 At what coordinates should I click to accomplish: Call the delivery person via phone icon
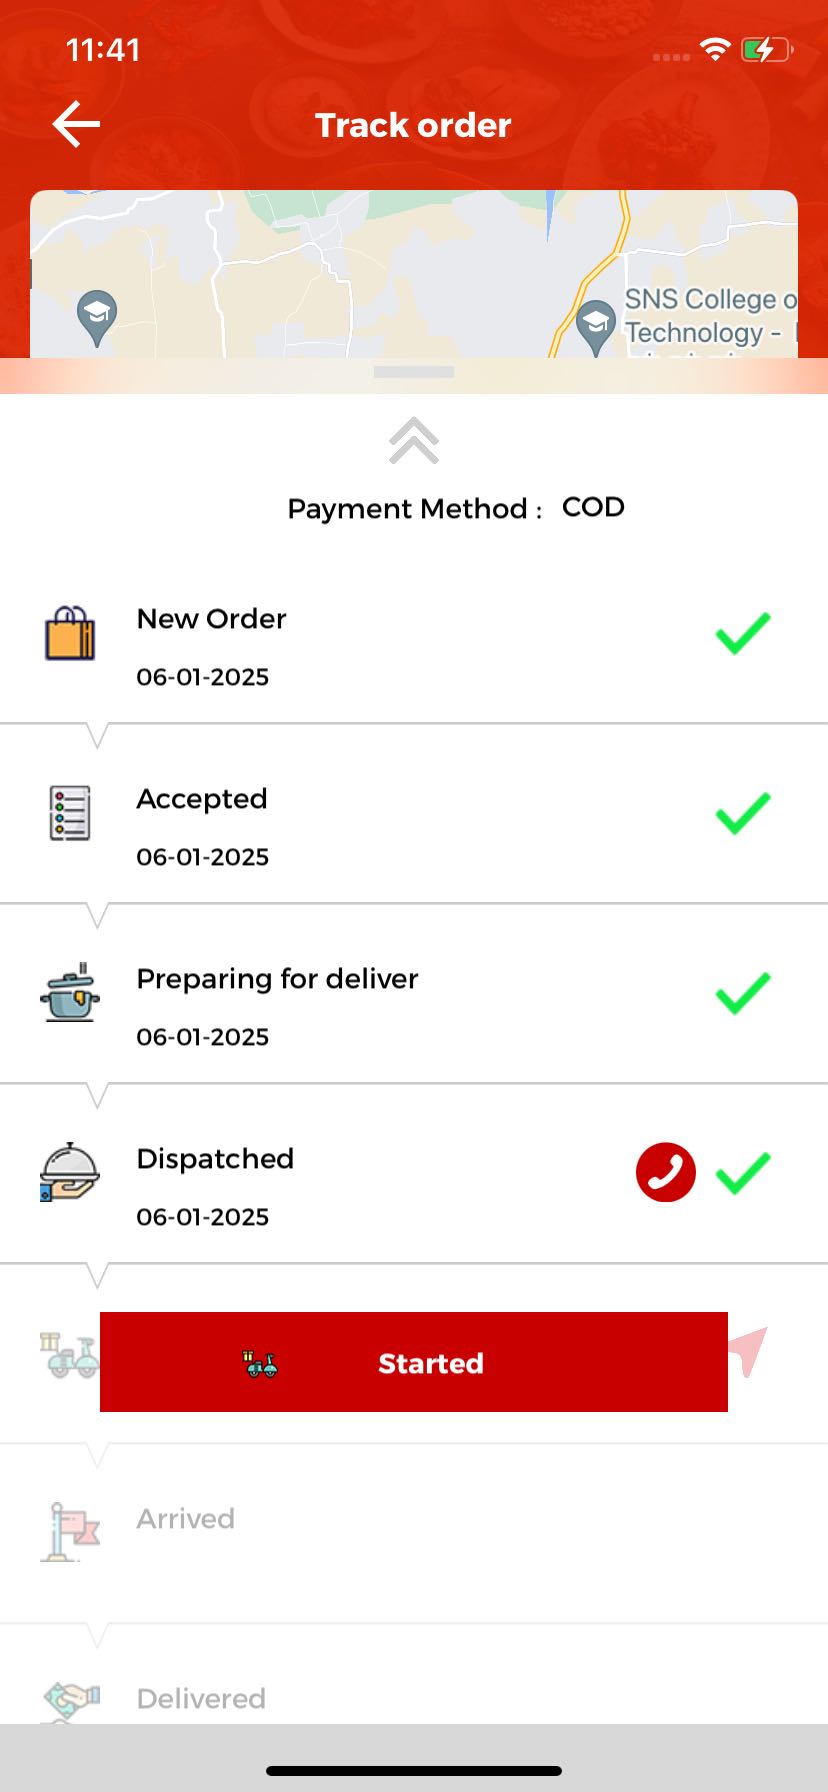(x=665, y=1172)
